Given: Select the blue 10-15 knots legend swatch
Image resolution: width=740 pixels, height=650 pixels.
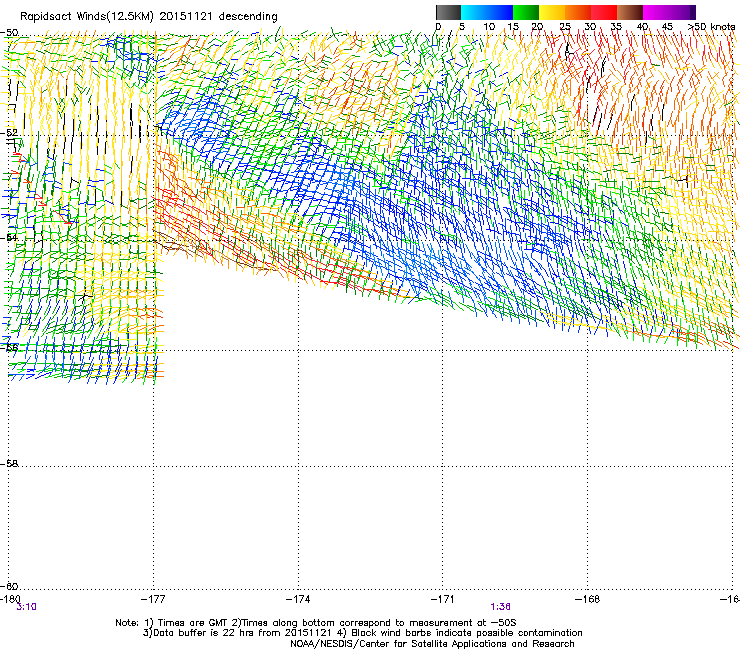Looking at the screenshot, I should click(500, 12).
